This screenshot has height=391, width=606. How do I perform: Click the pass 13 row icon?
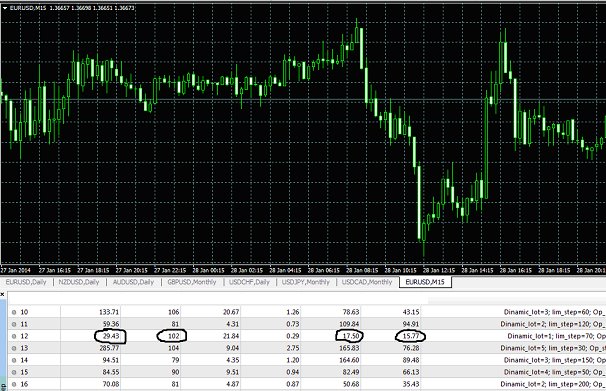click(x=14, y=348)
